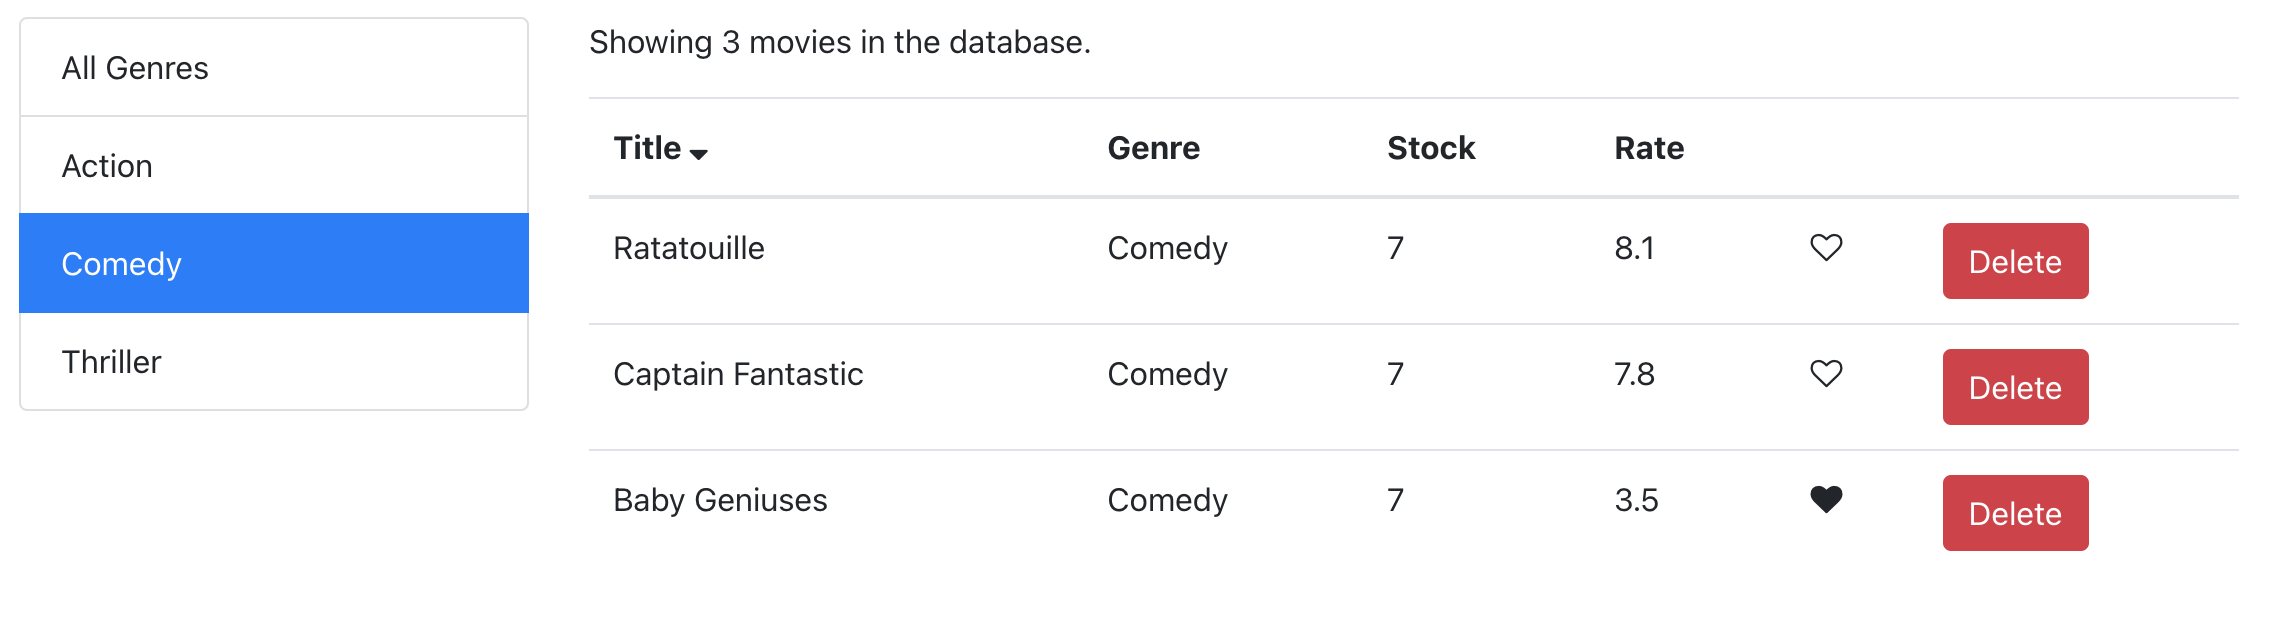Sort movies by Stock column header

(1430, 148)
